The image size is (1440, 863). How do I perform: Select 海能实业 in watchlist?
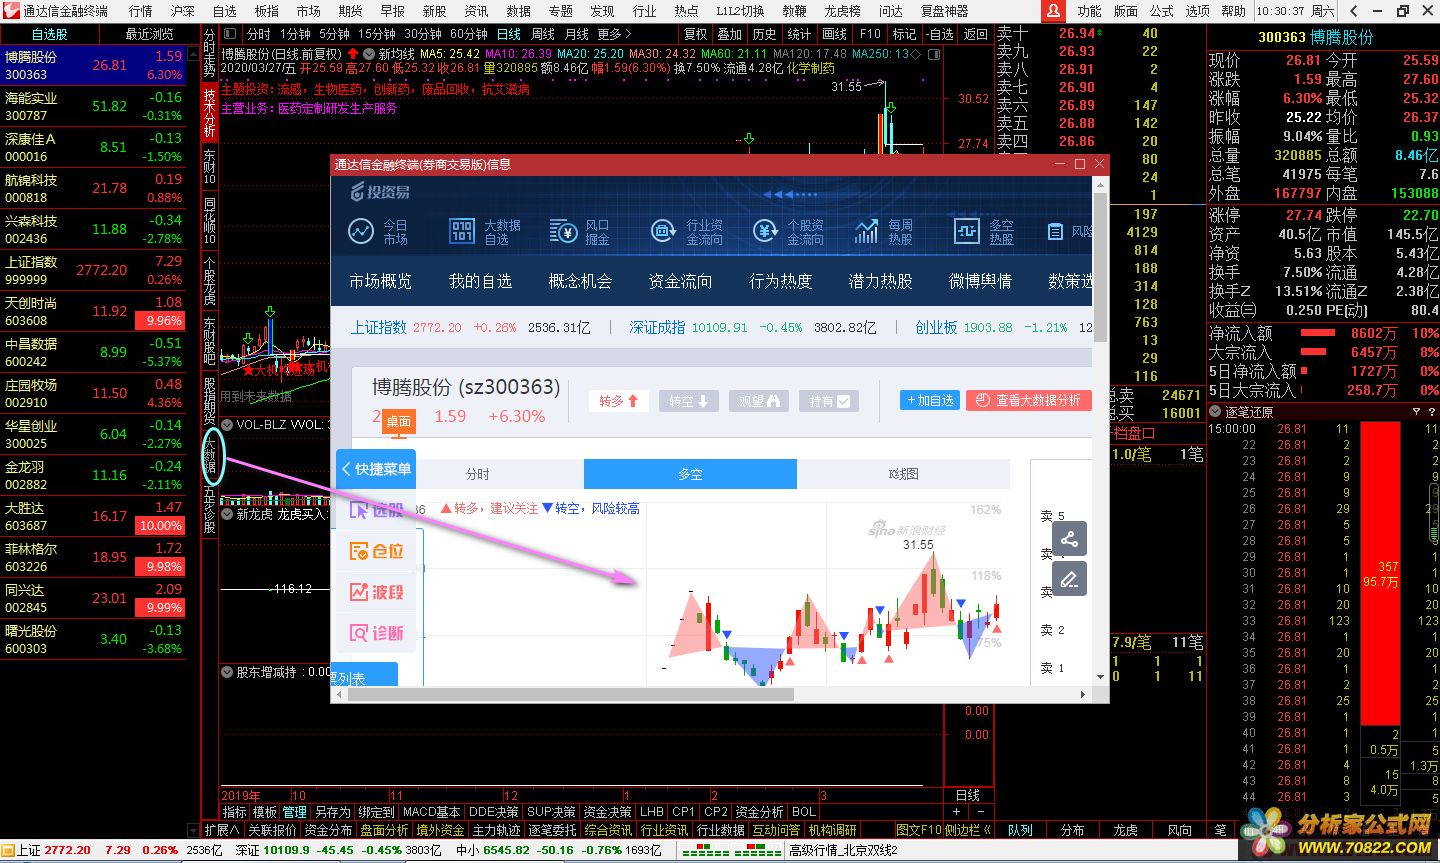click(x=93, y=106)
